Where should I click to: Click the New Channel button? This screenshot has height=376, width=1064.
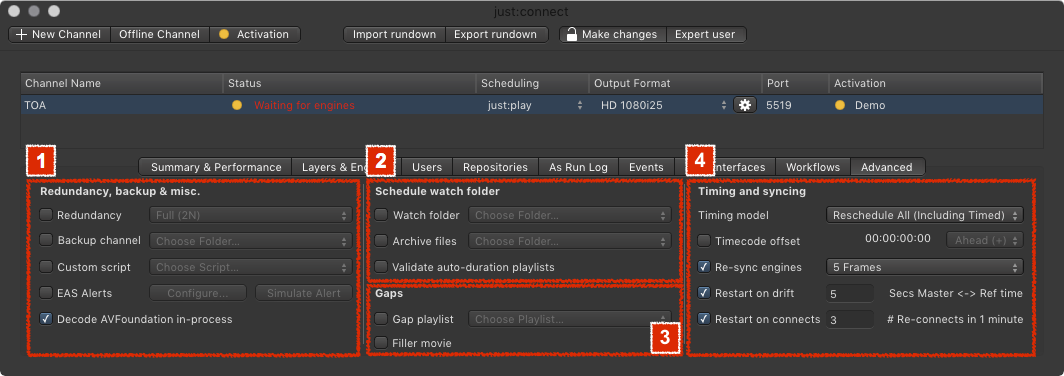pos(59,34)
